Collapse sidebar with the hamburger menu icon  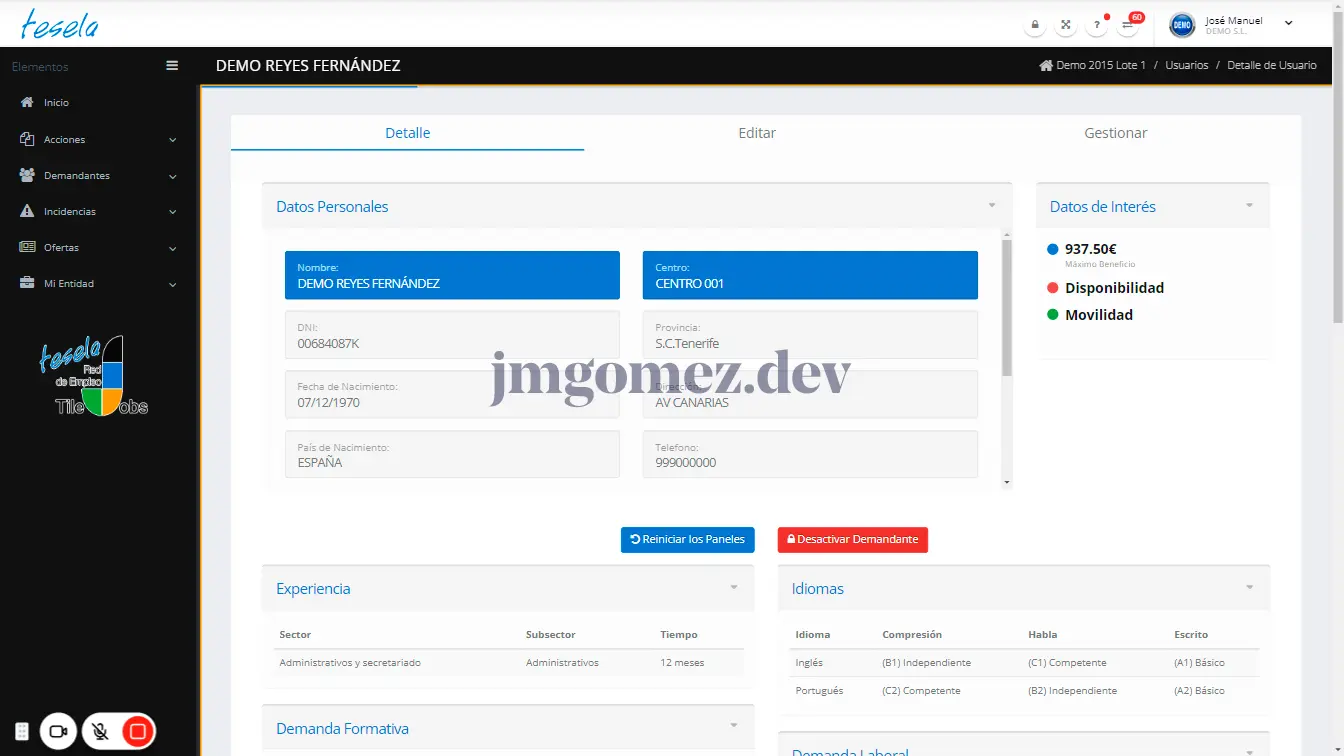(x=172, y=66)
